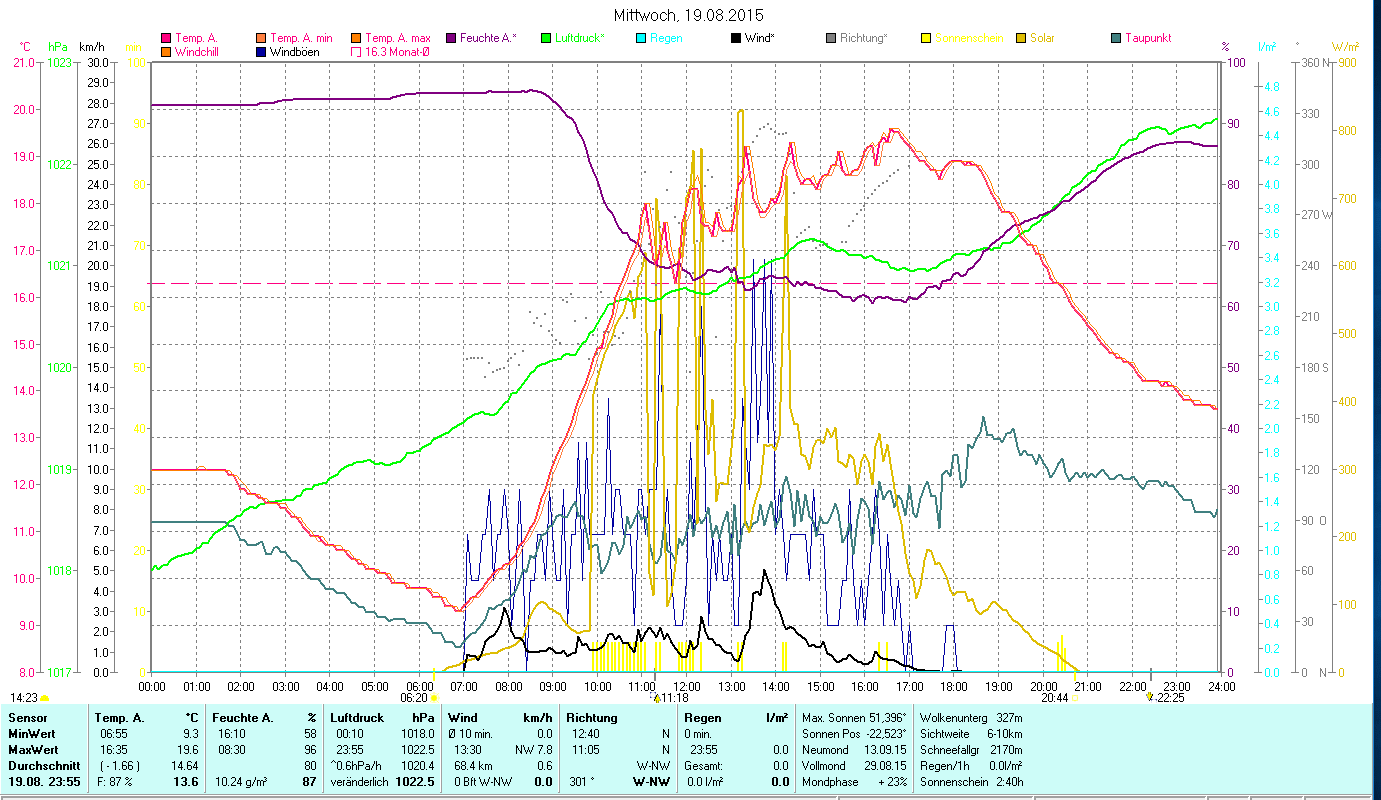
Task: Click the 0 Bft W-NW wind reading
Action: (481, 782)
